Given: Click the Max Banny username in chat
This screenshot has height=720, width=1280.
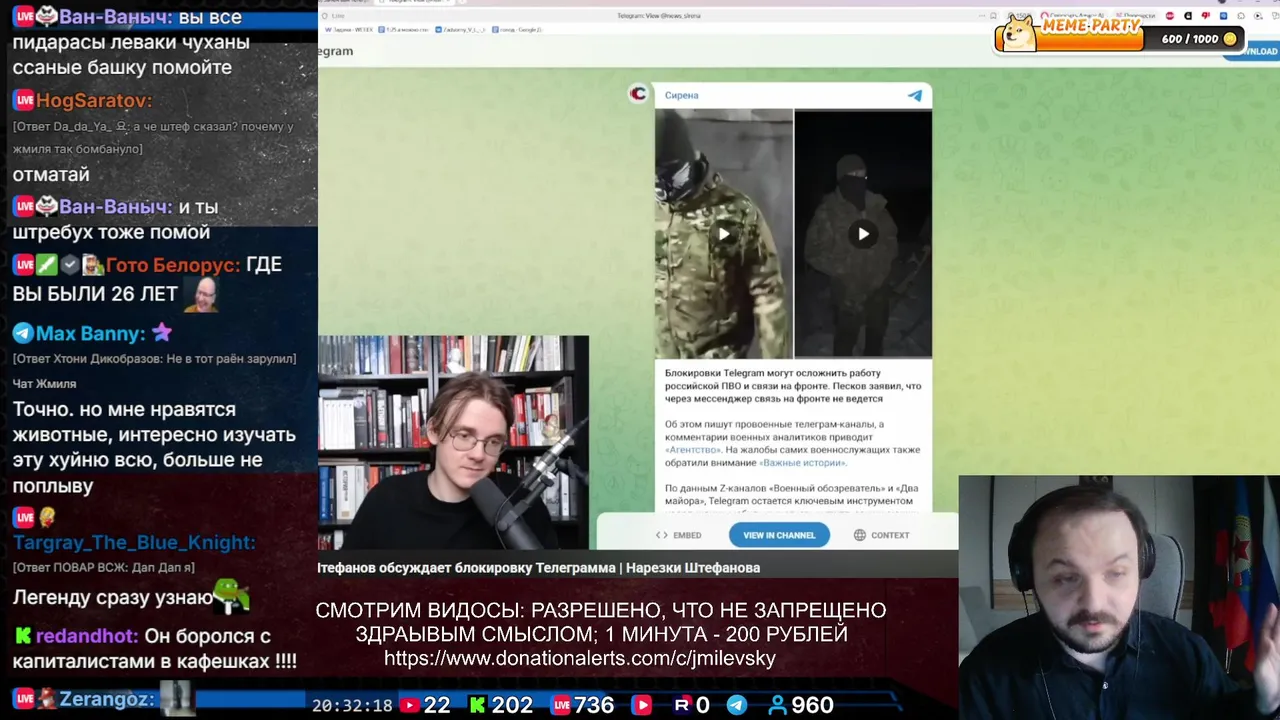Looking at the screenshot, I should pyautogui.click(x=90, y=333).
